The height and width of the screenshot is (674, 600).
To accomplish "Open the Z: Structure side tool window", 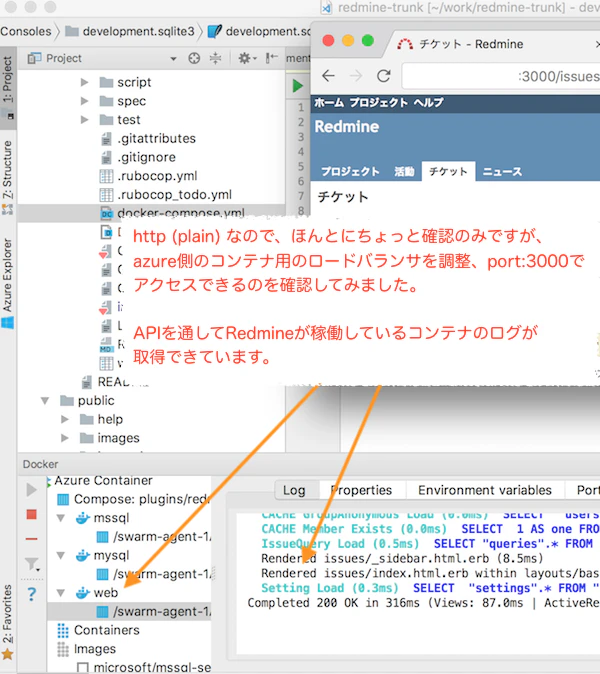I will 8,176.
